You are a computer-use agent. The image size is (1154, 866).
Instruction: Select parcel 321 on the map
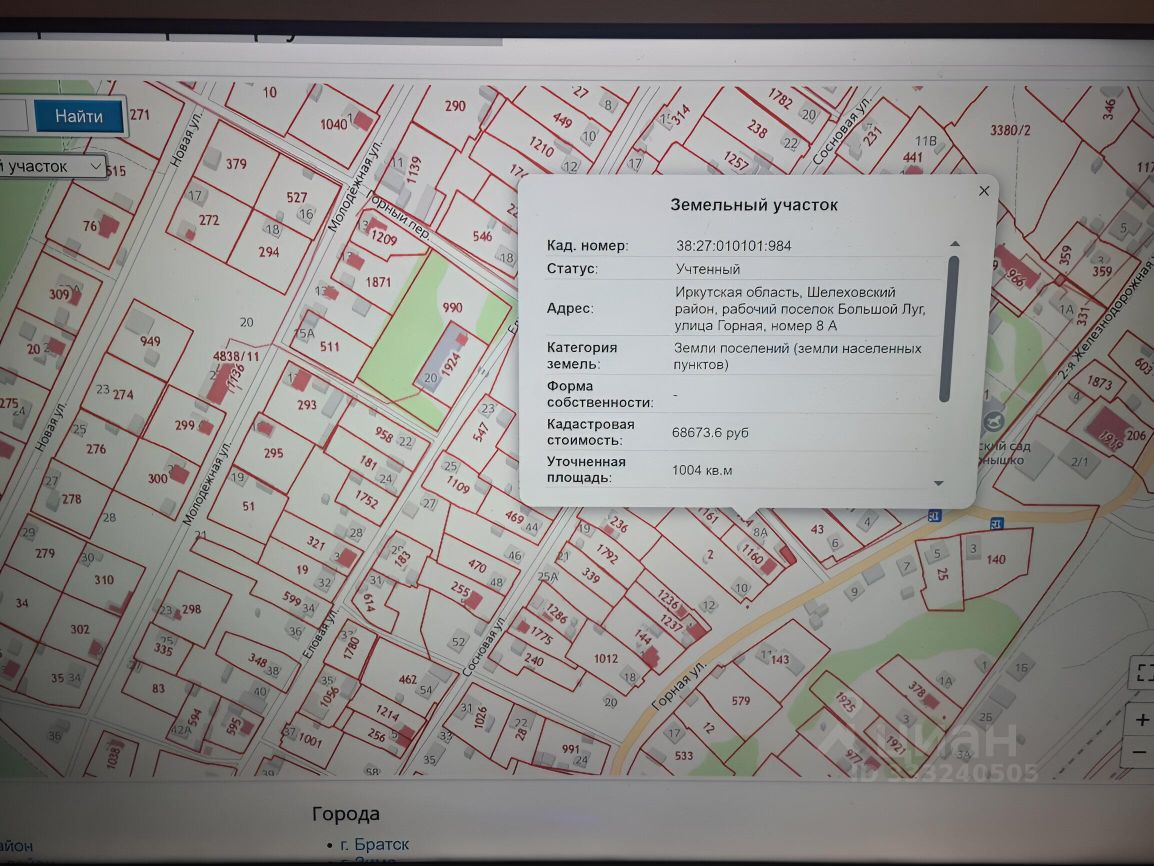(x=316, y=542)
